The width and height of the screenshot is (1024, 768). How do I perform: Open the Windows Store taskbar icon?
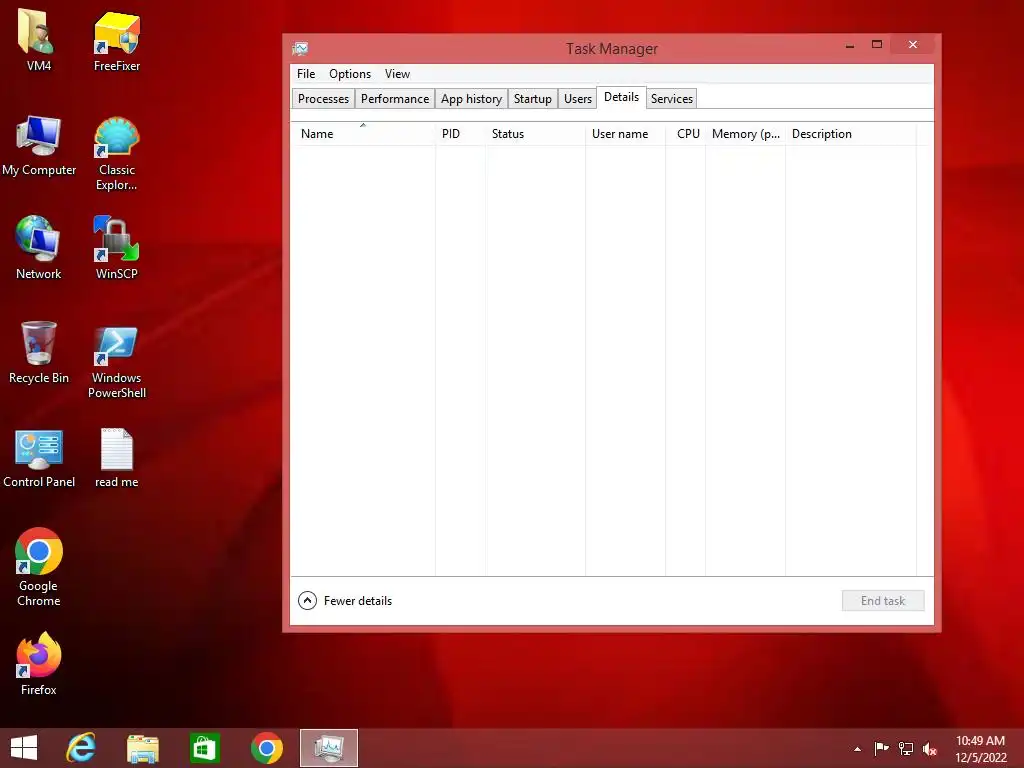click(204, 748)
